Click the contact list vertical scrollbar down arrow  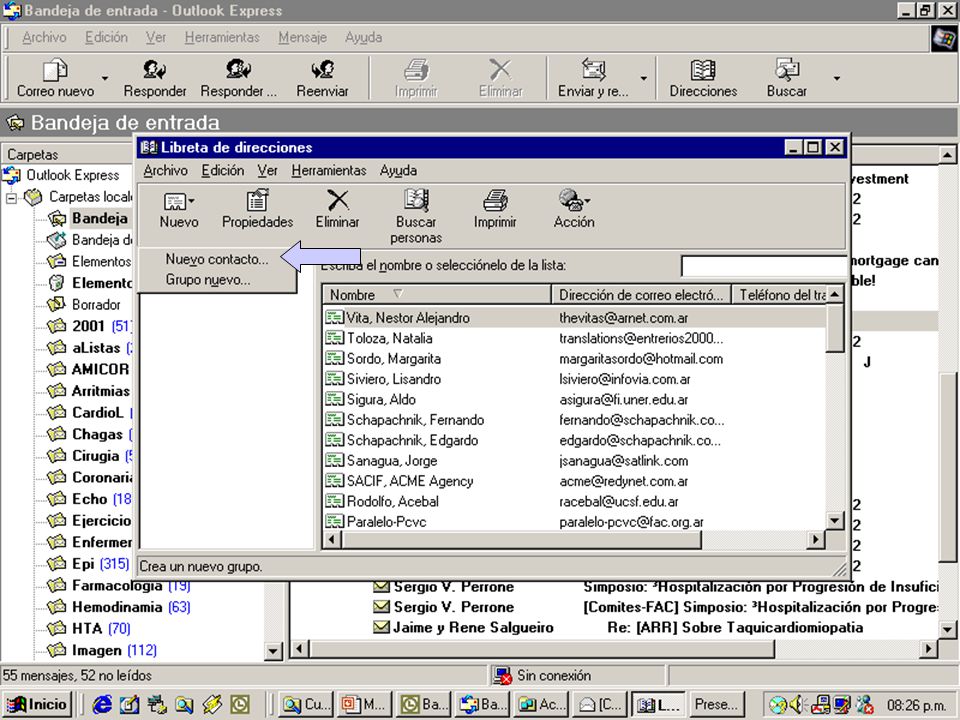834,521
